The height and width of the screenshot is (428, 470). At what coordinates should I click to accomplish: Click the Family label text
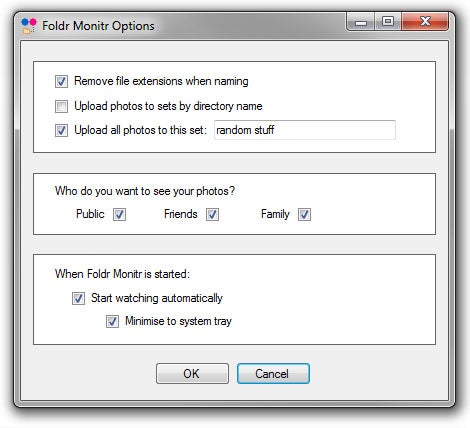click(x=275, y=214)
